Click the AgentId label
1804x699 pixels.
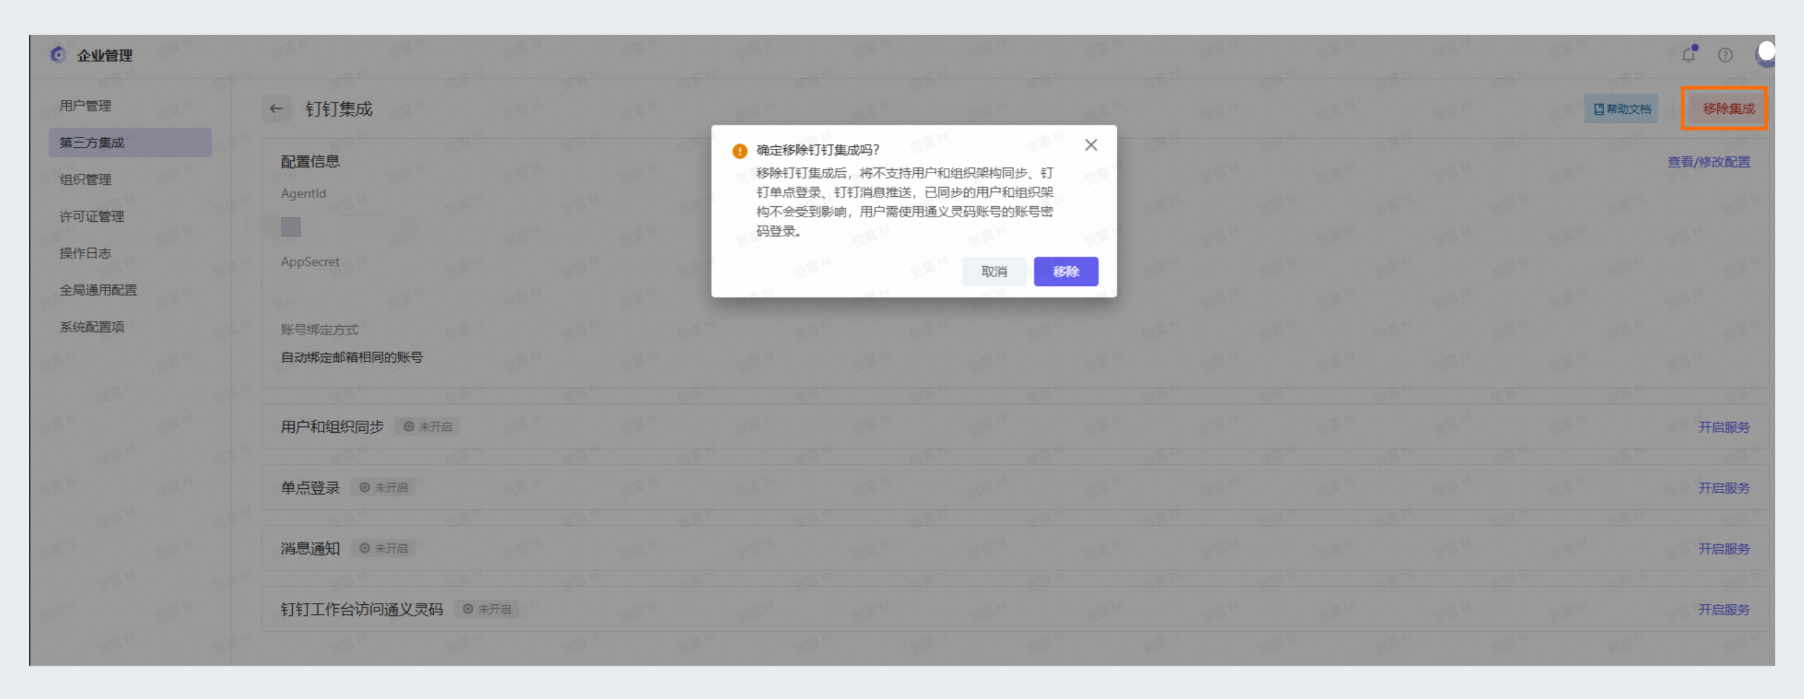click(x=303, y=194)
